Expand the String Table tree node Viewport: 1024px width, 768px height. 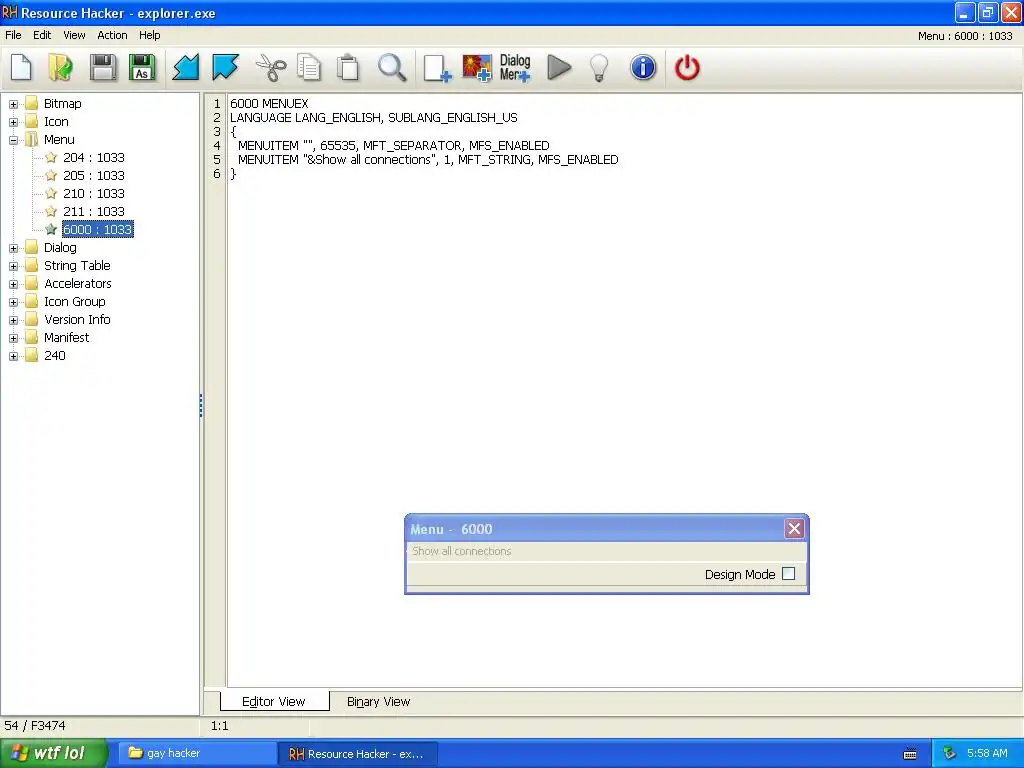click(x=13, y=266)
